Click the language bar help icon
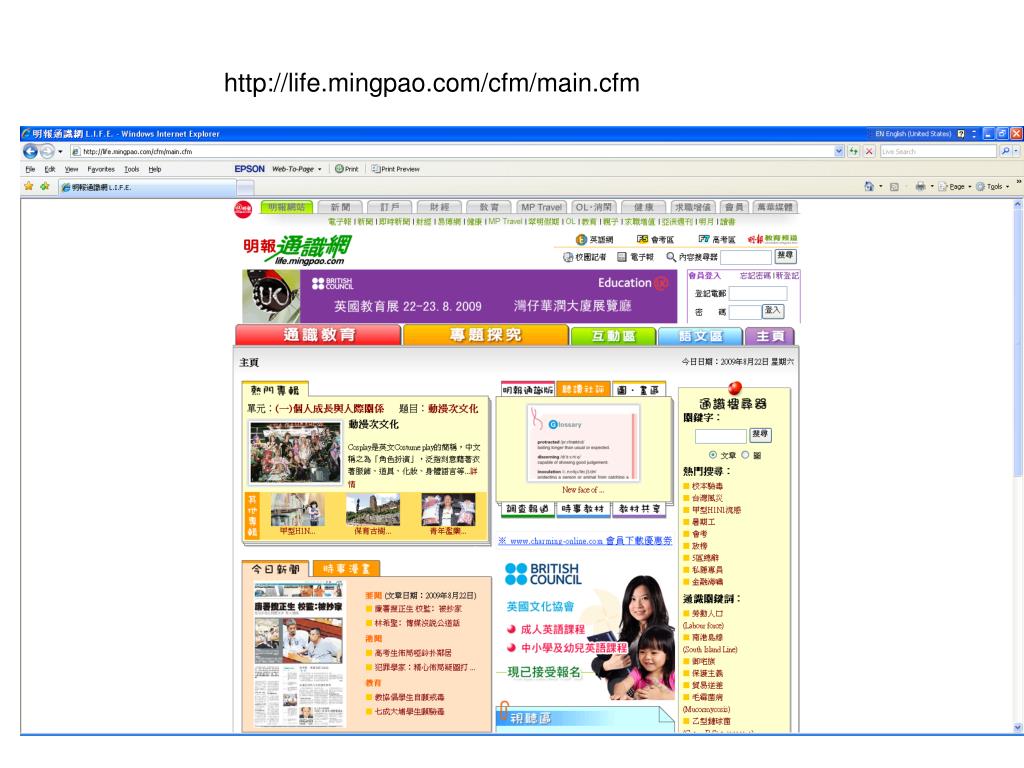 click(961, 134)
